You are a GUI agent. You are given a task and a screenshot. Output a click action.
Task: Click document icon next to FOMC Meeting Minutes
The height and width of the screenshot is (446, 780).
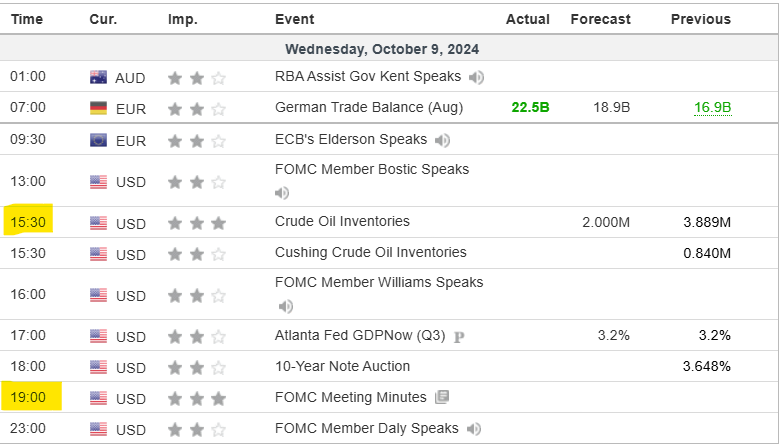(442, 398)
